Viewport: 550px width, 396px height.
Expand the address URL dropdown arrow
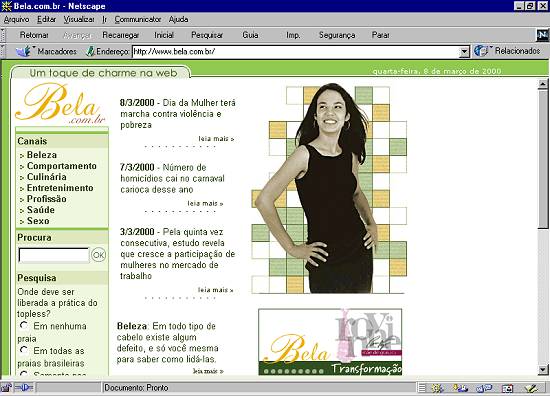pos(464,52)
